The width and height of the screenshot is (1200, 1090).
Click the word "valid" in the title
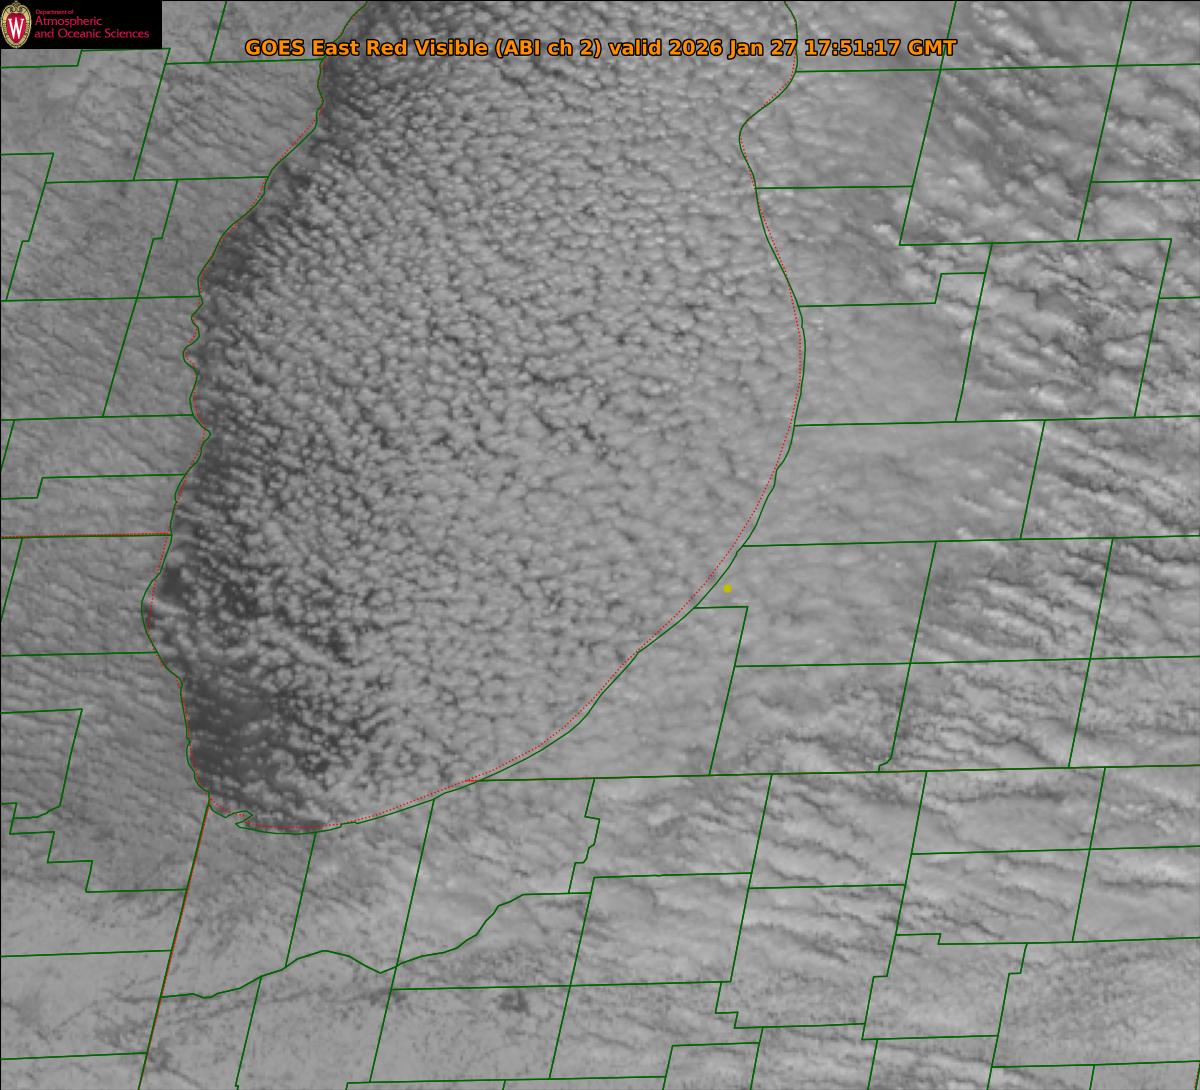pyautogui.click(x=638, y=48)
